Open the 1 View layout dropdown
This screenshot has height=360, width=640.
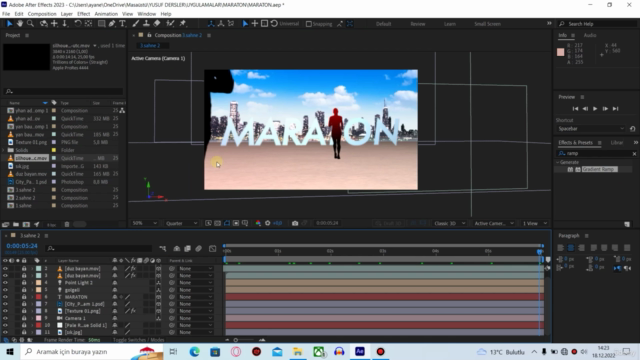pos(534,223)
